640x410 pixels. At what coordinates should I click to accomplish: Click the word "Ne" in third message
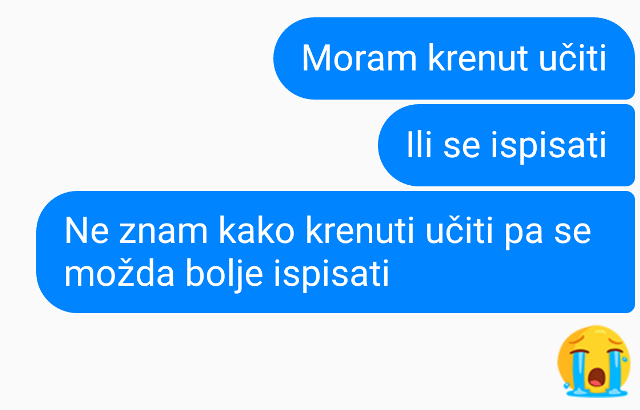click(x=87, y=230)
